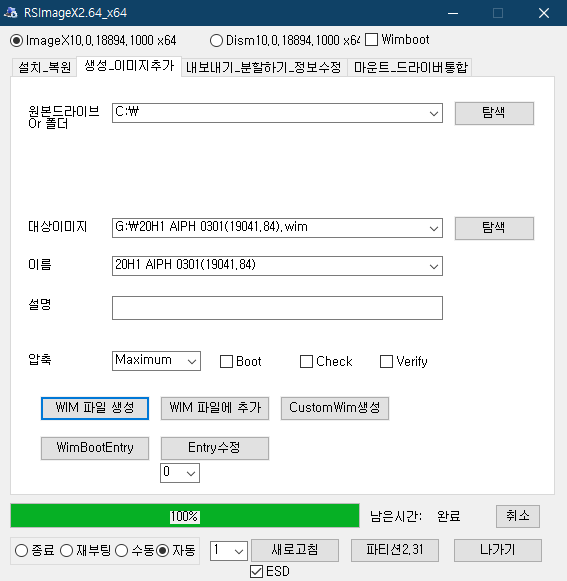Click the RSImageX app icon in title bar

click(x=11, y=13)
